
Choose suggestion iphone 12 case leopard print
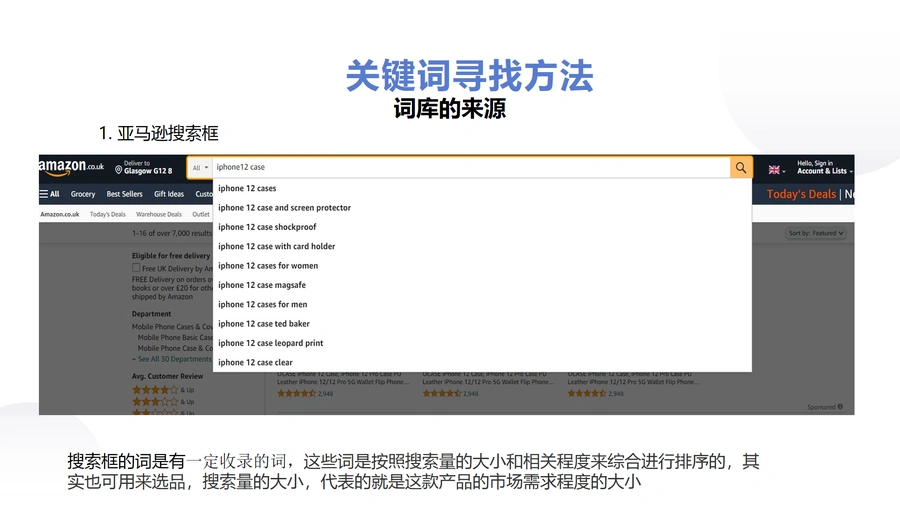(482, 343)
